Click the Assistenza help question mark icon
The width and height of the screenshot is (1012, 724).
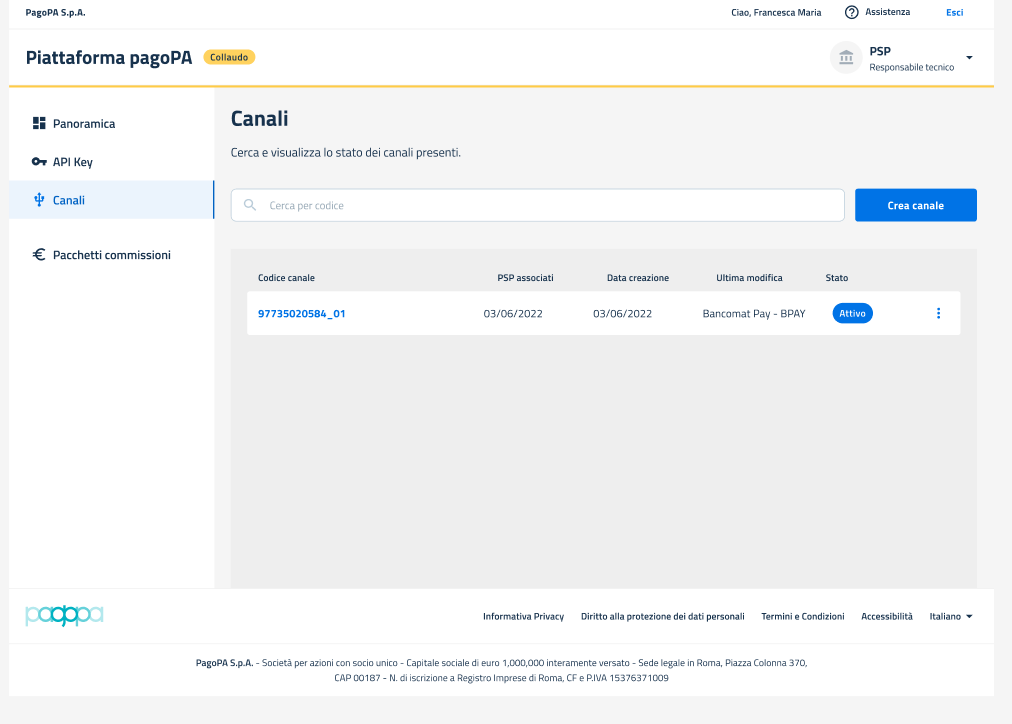pyautogui.click(x=852, y=12)
